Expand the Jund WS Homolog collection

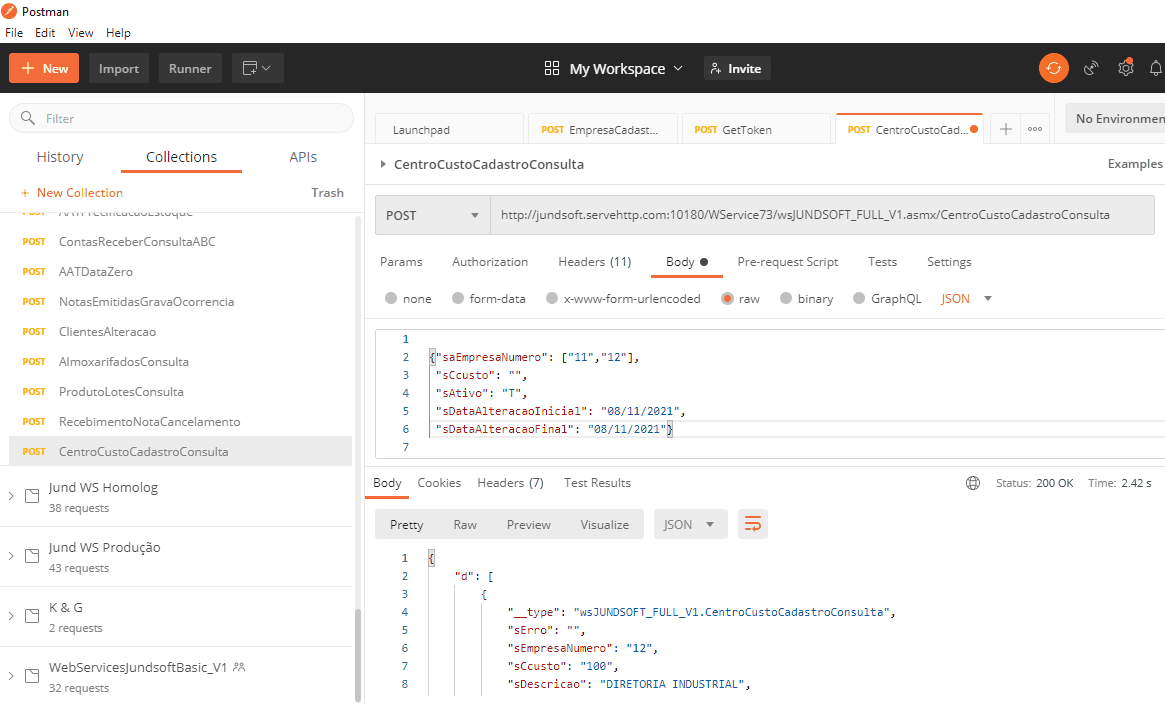coord(11,496)
